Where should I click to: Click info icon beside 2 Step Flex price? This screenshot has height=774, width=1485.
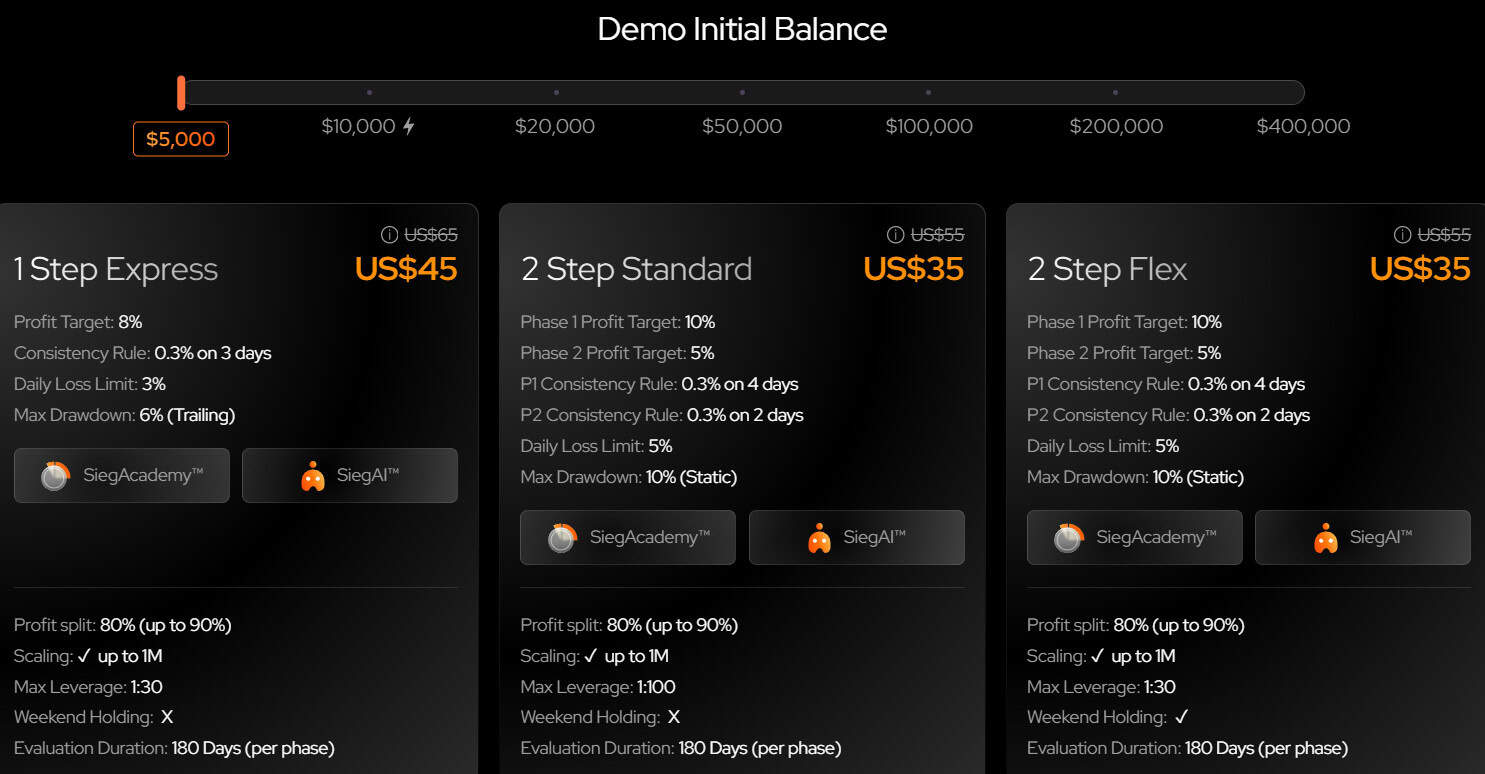(1402, 235)
